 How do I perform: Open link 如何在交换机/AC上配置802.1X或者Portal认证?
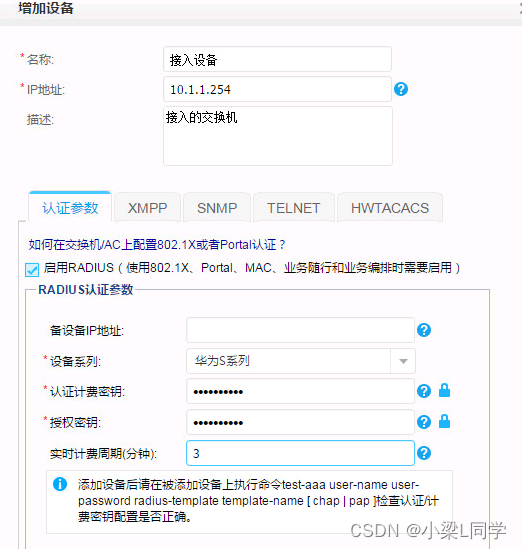(156, 244)
